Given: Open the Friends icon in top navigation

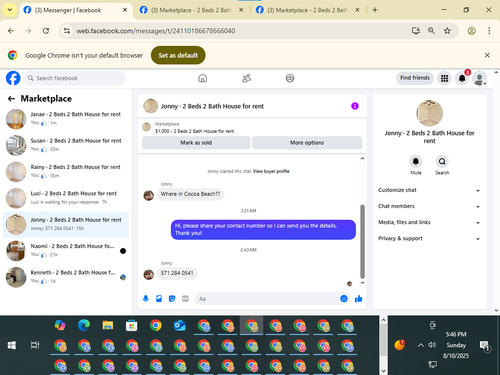Looking at the screenshot, I should [x=246, y=78].
